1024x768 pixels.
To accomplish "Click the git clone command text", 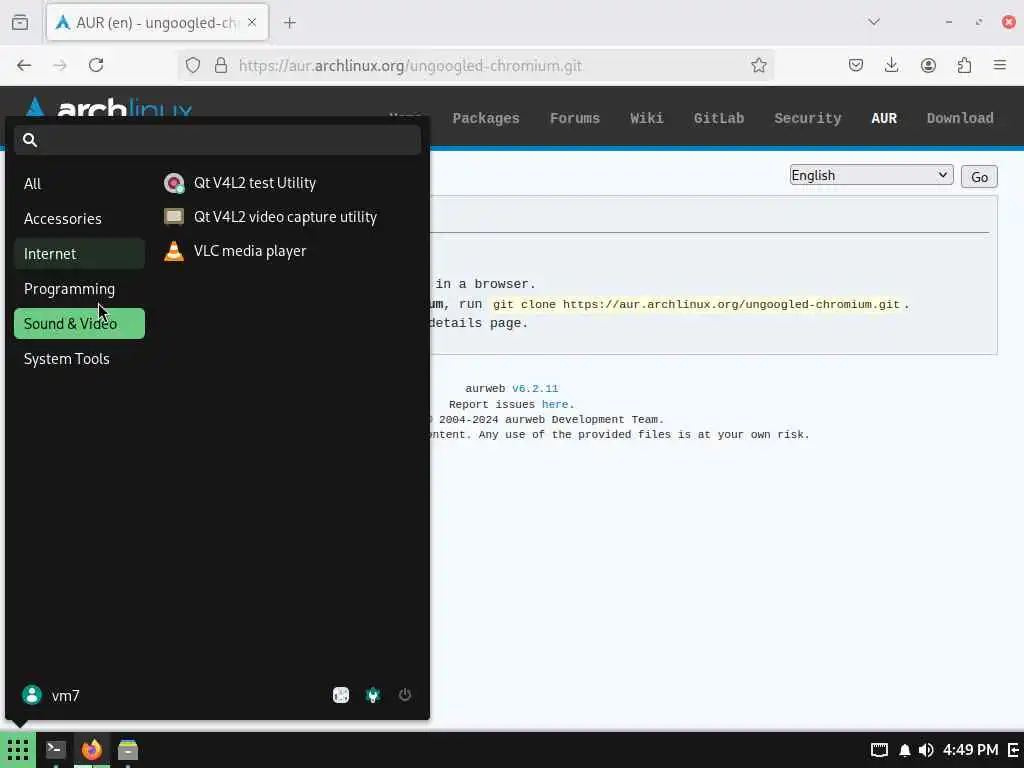I will [696, 304].
